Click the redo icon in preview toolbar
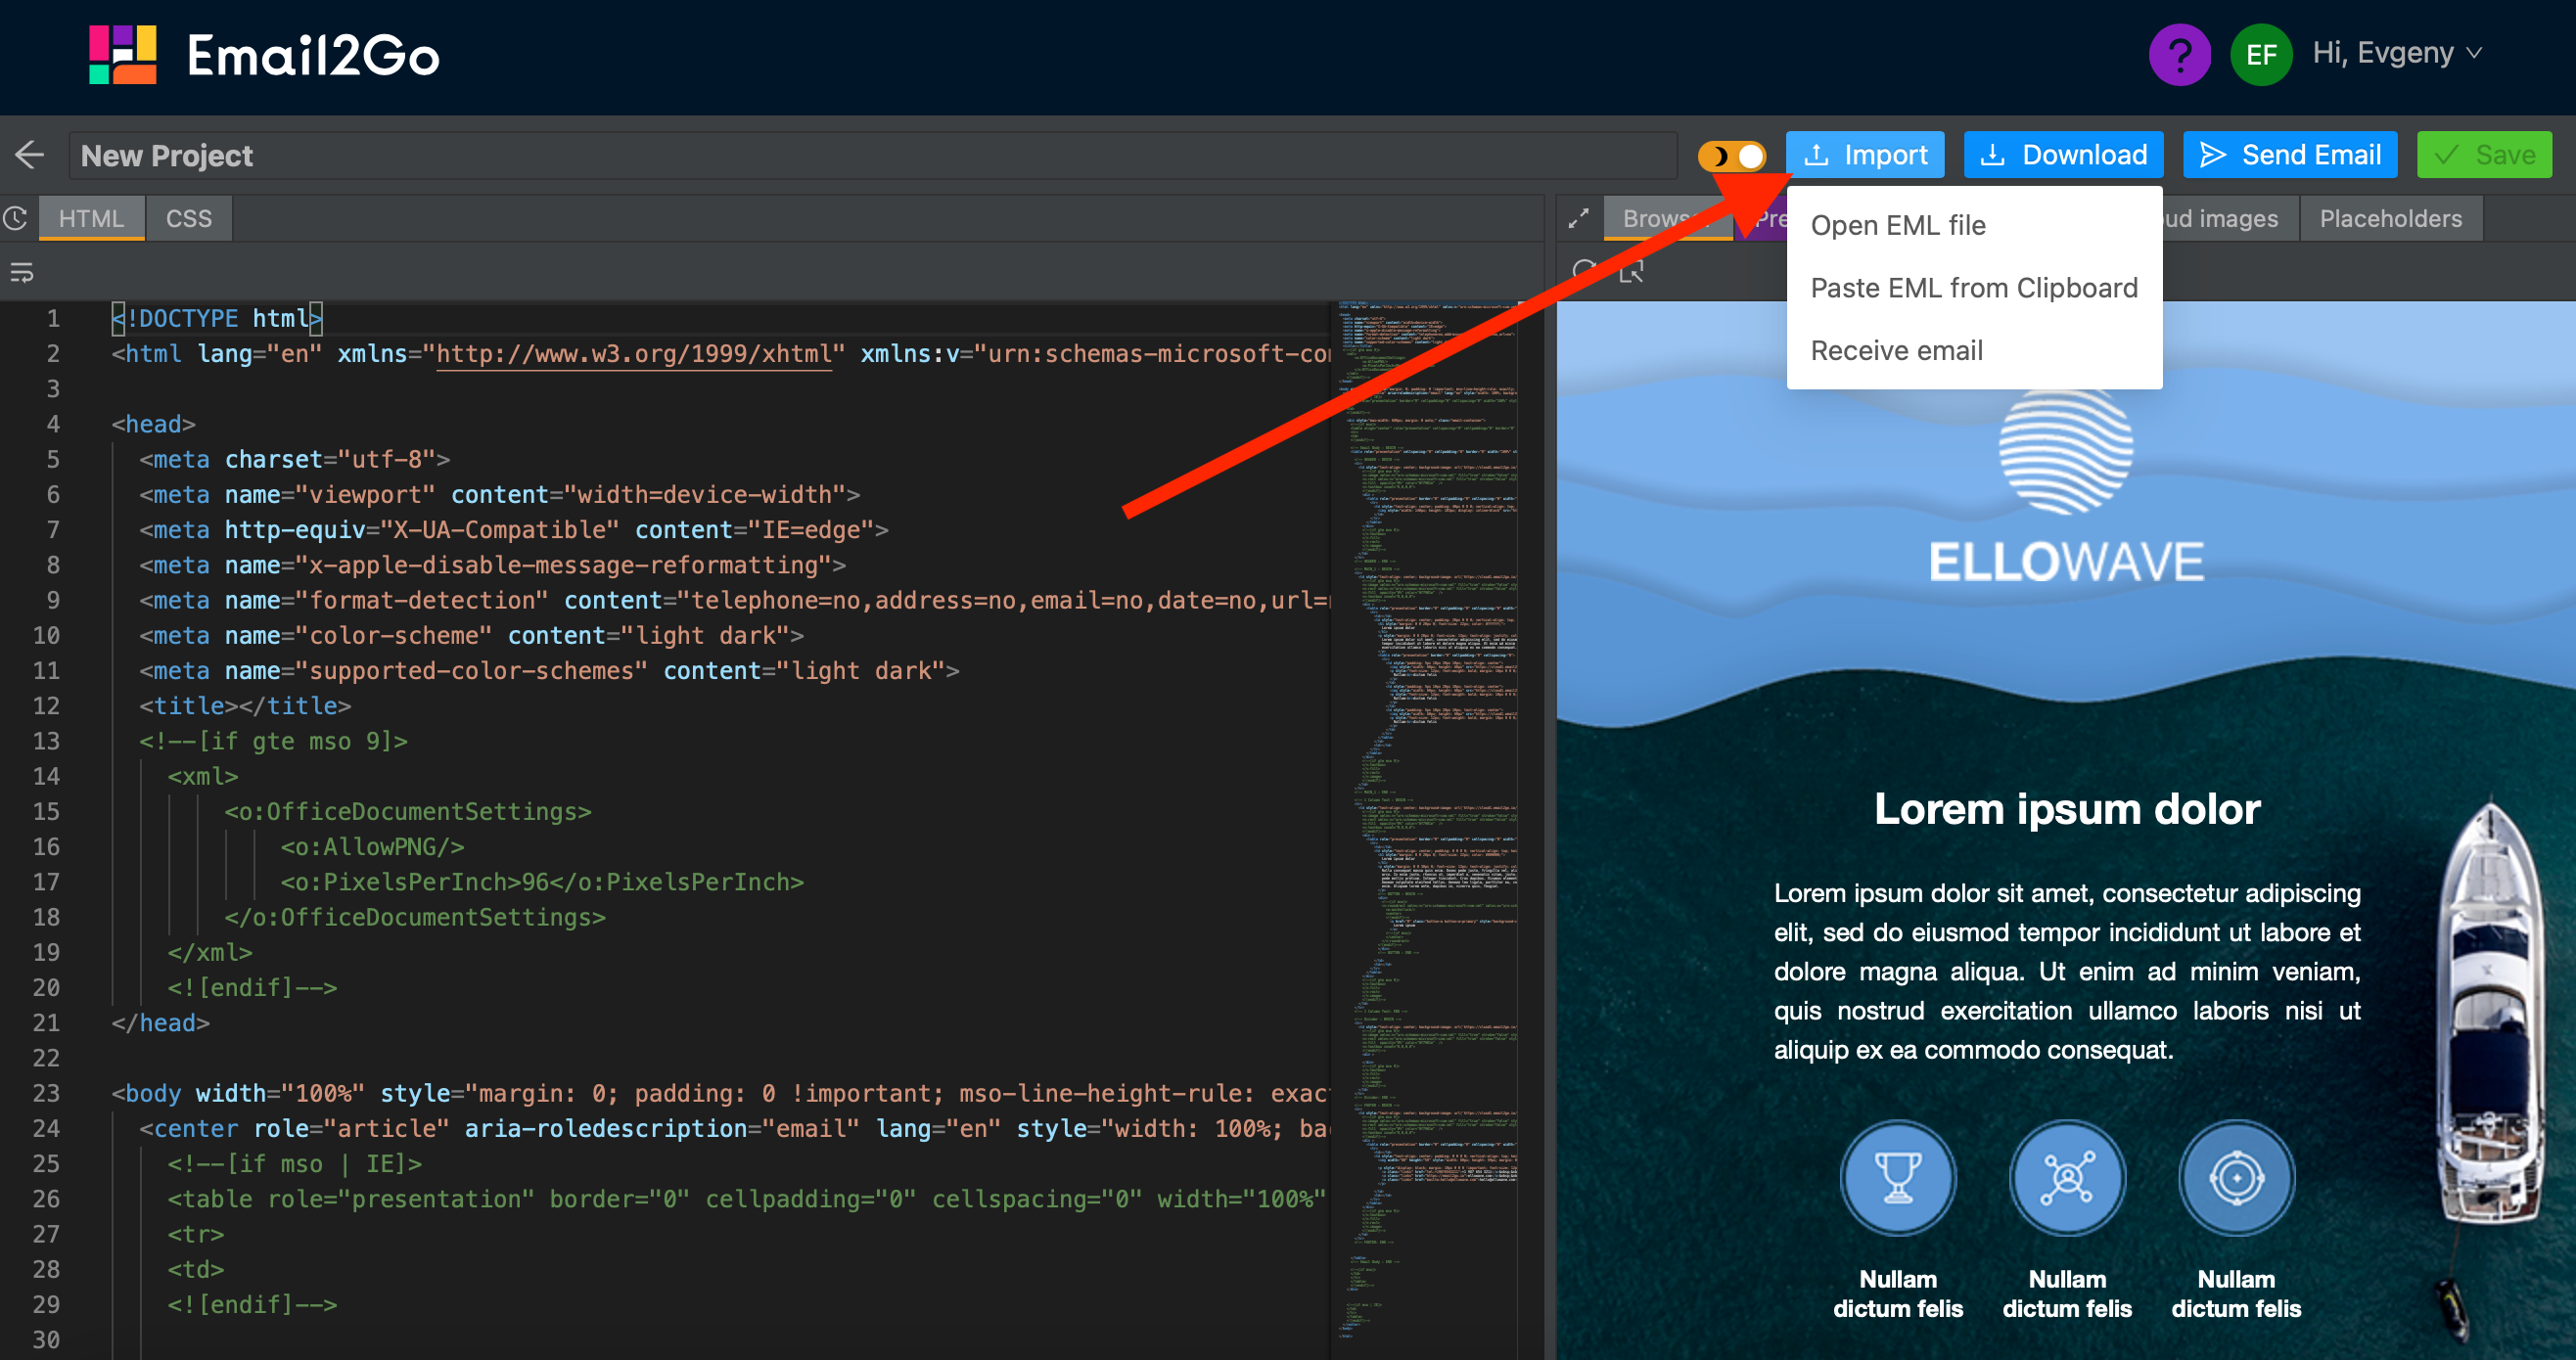This screenshot has width=2576, height=1360. point(1585,272)
